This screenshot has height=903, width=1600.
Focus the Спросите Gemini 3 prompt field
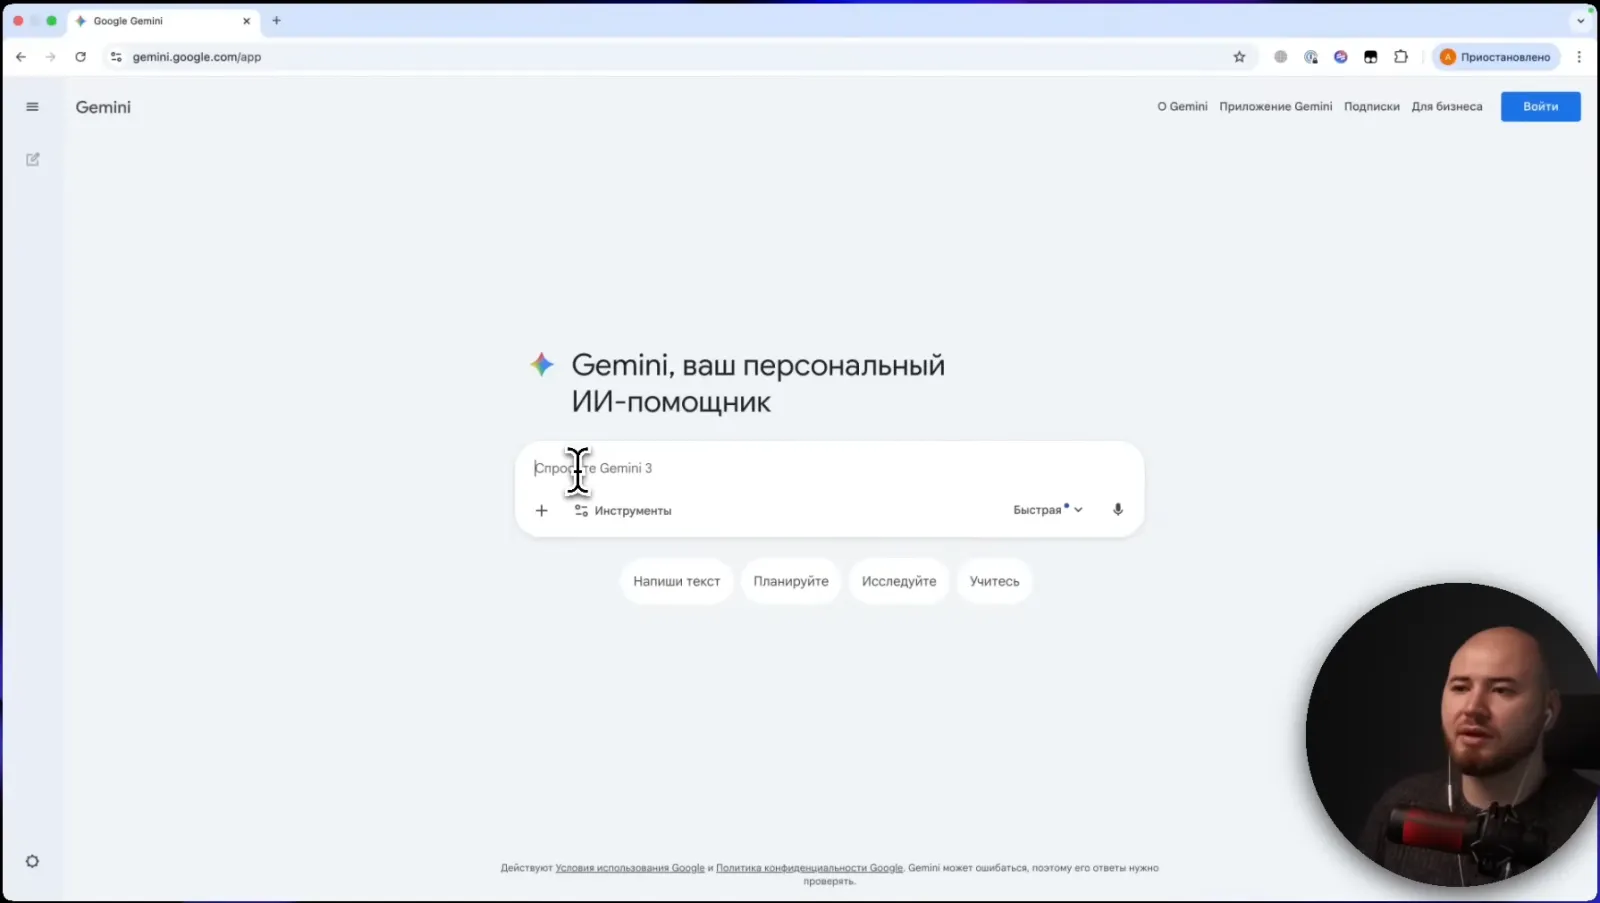tap(830, 468)
